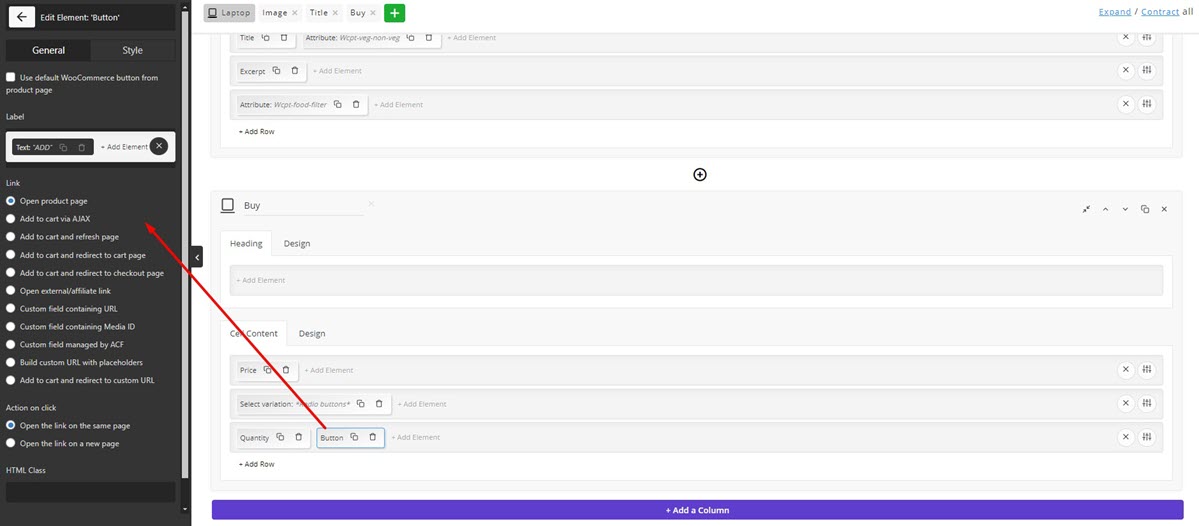Move Buy column down with chevron
The width and height of the screenshot is (1199, 526).
[x=1125, y=209]
